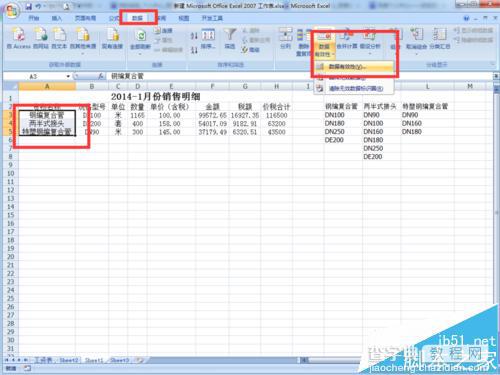The width and height of the screenshot is (500, 375).
Task: Sort descending Z to A
Action: tap(194, 50)
